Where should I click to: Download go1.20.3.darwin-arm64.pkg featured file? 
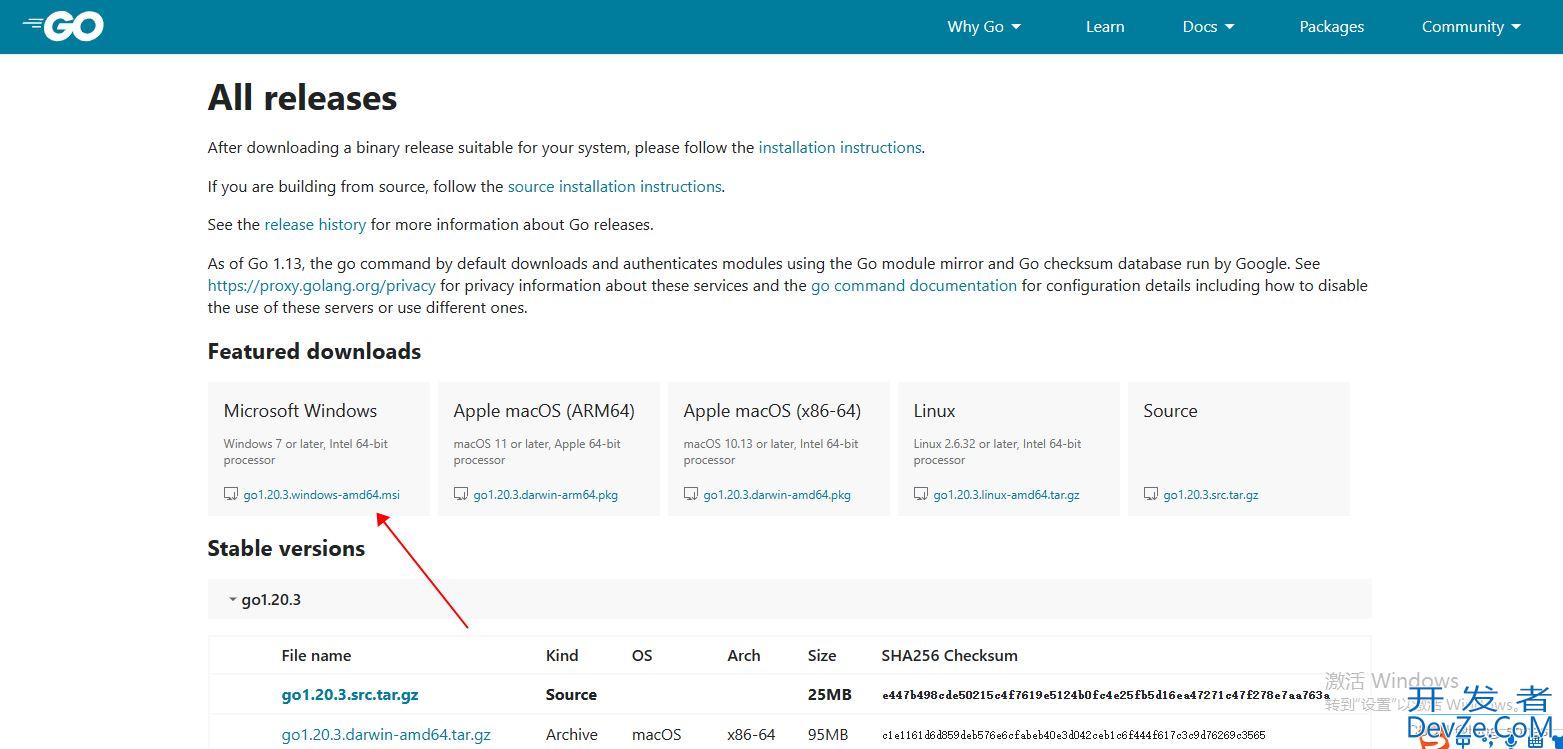coord(545,495)
